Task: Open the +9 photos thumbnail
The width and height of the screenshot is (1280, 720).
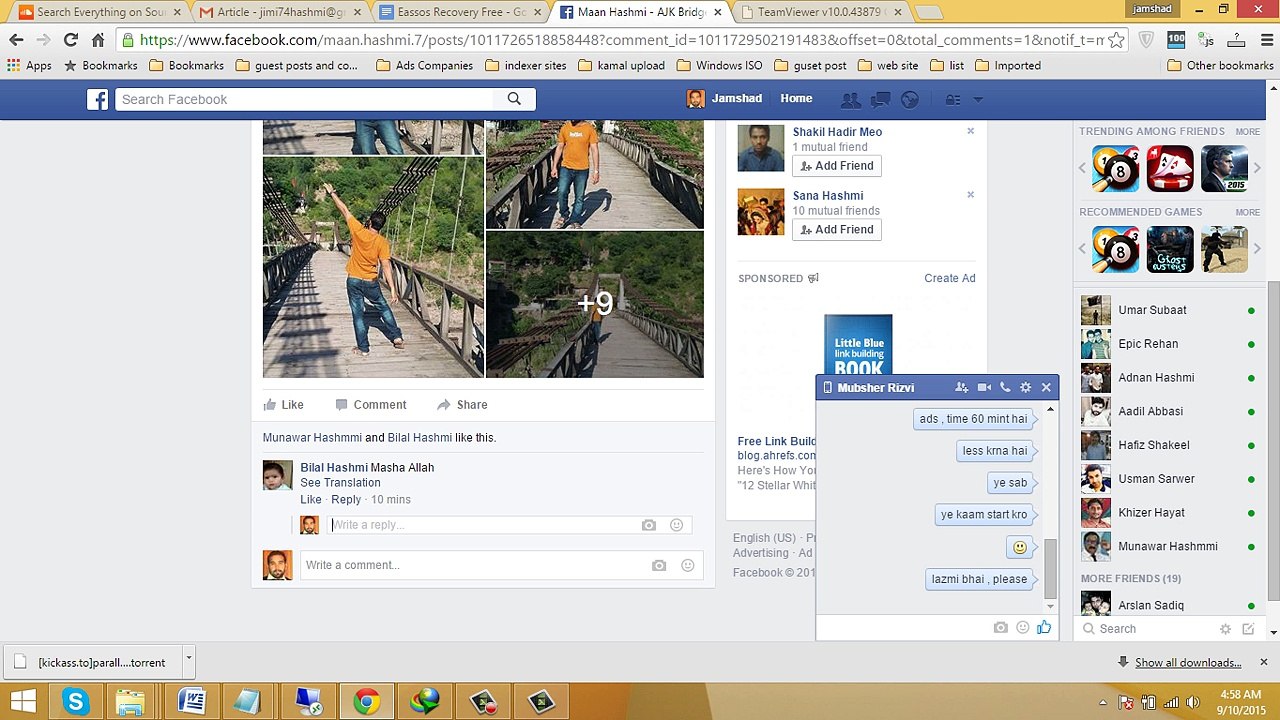Action: click(595, 304)
